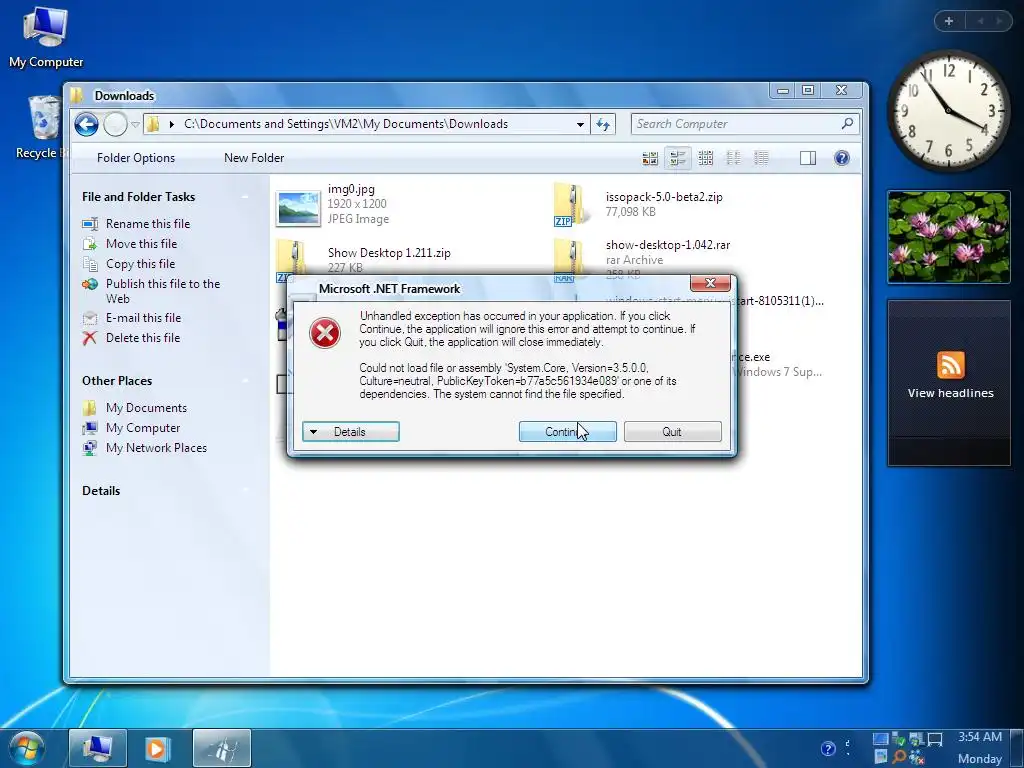
Task: Click the taskbar clock 3:54 AM
Action: 980,737
